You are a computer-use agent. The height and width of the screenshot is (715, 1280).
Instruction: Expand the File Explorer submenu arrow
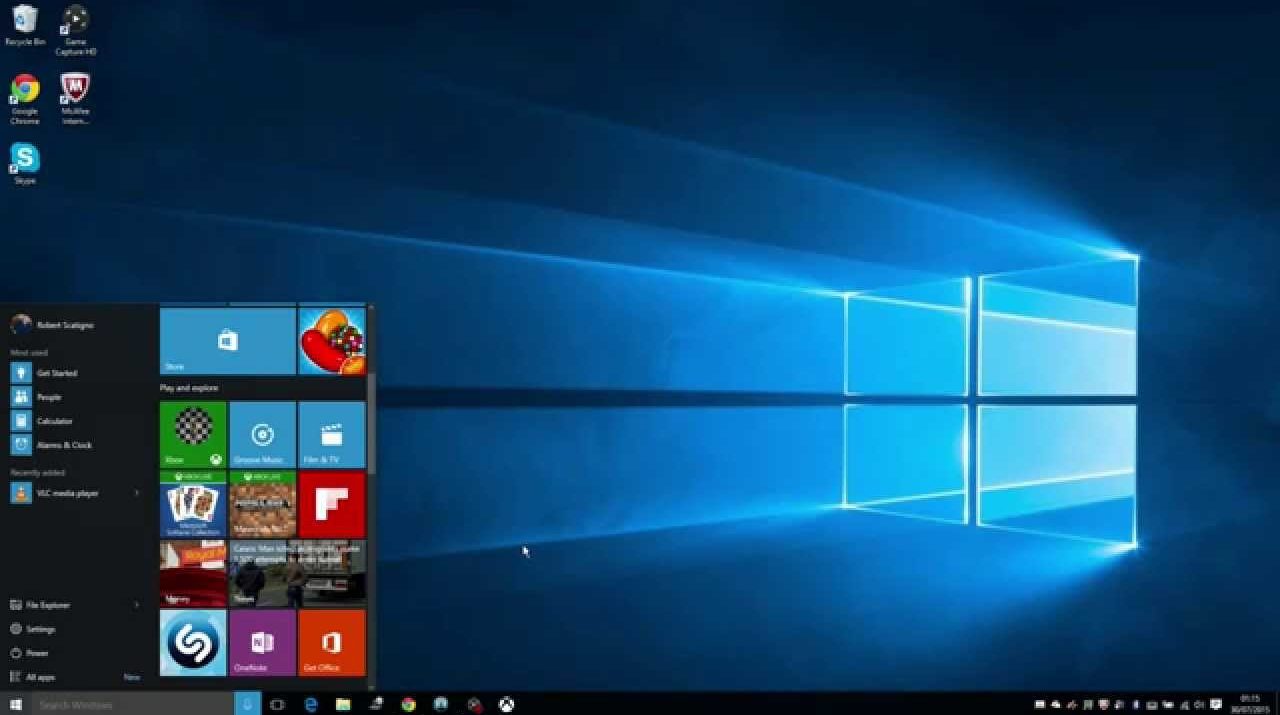tap(137, 605)
